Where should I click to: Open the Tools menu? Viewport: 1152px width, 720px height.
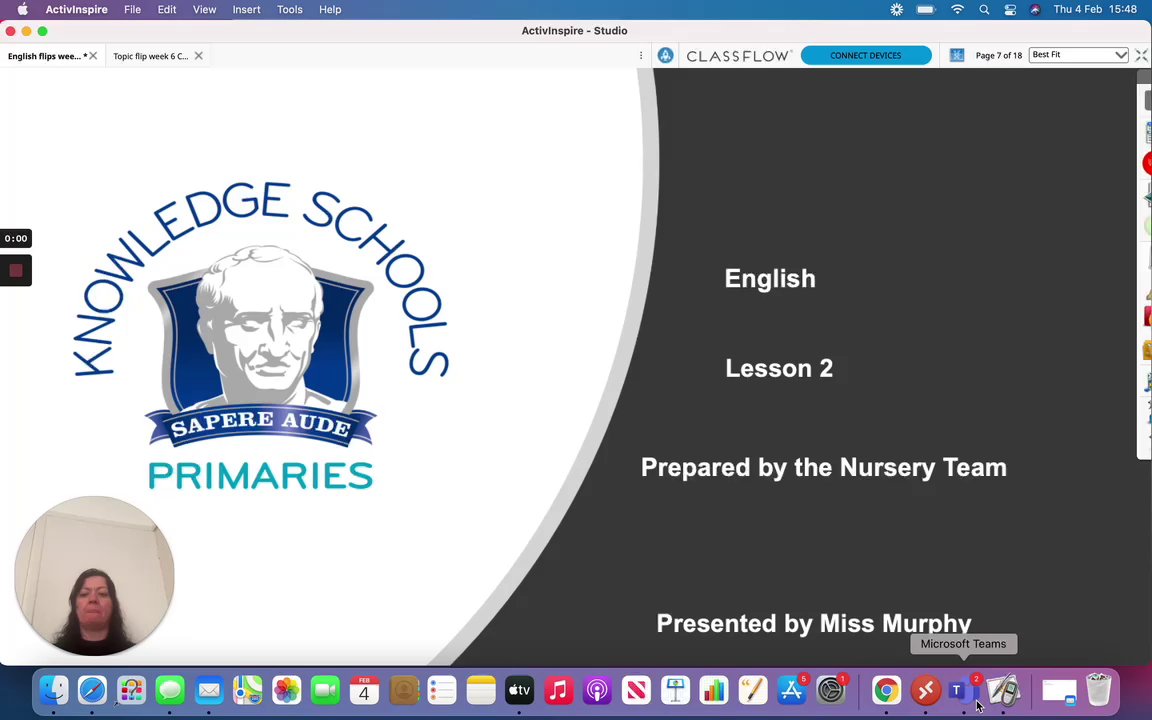coord(289,10)
